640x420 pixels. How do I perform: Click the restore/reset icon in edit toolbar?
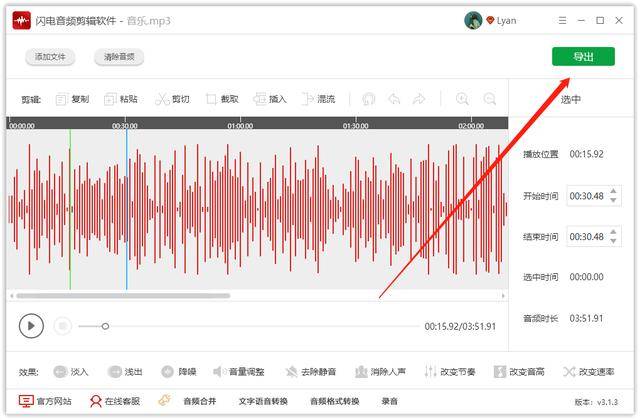368,99
